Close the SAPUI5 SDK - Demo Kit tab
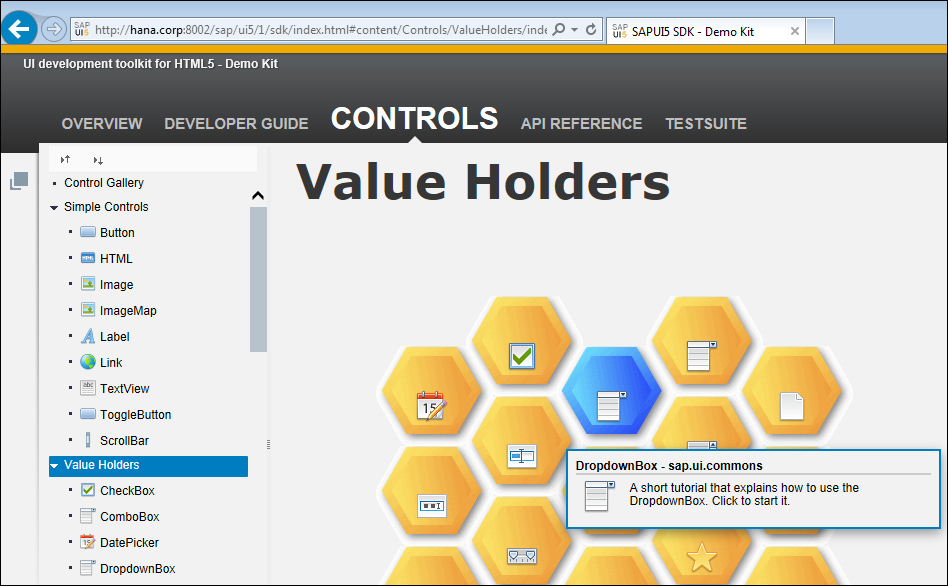 [795, 31]
